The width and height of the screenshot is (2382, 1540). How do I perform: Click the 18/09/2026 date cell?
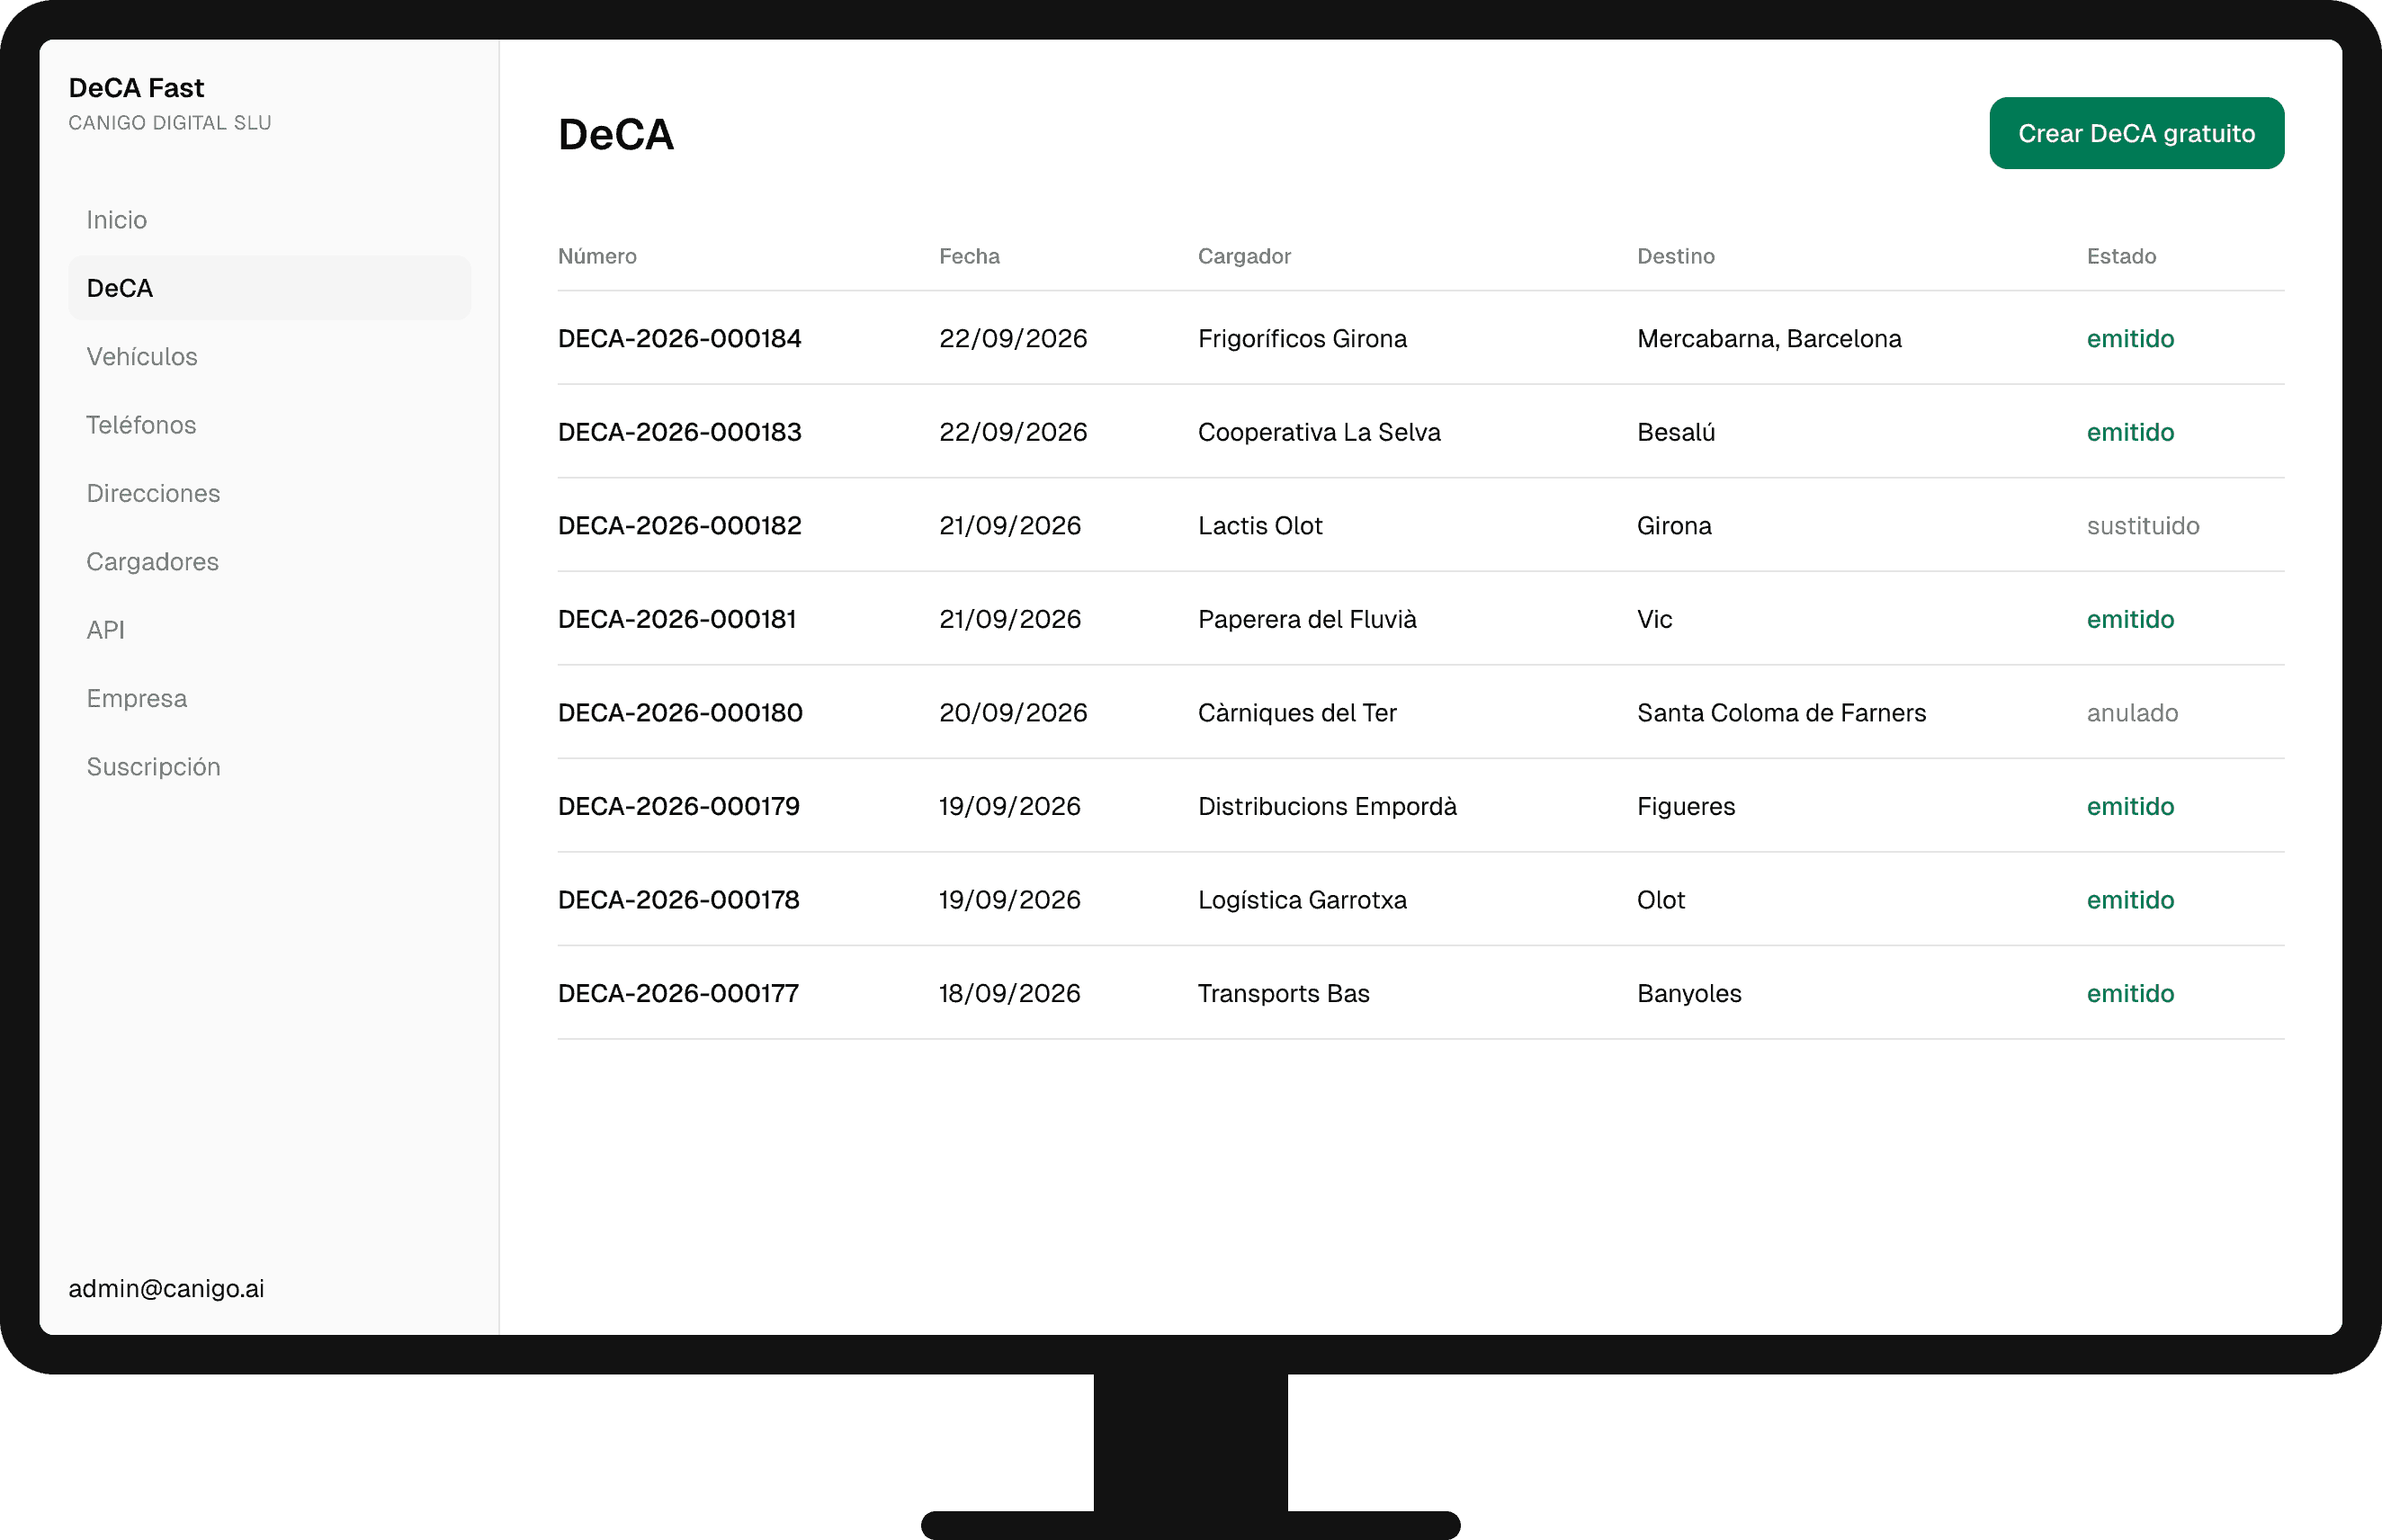tap(1010, 993)
